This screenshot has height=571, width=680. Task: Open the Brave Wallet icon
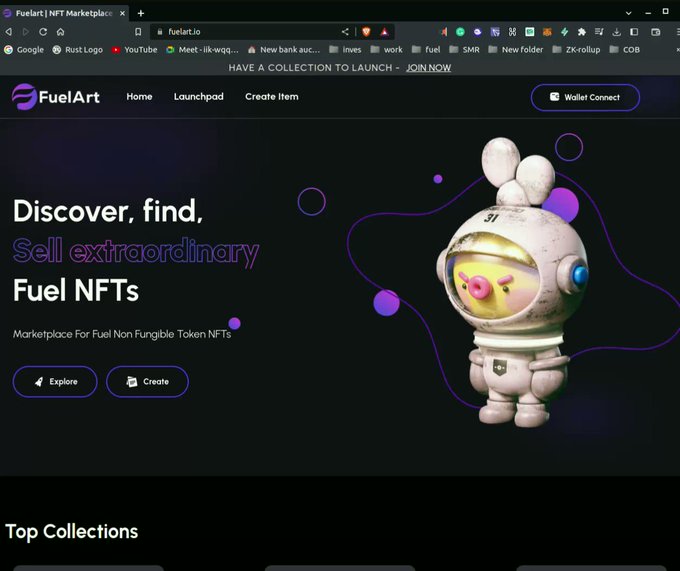click(656, 32)
